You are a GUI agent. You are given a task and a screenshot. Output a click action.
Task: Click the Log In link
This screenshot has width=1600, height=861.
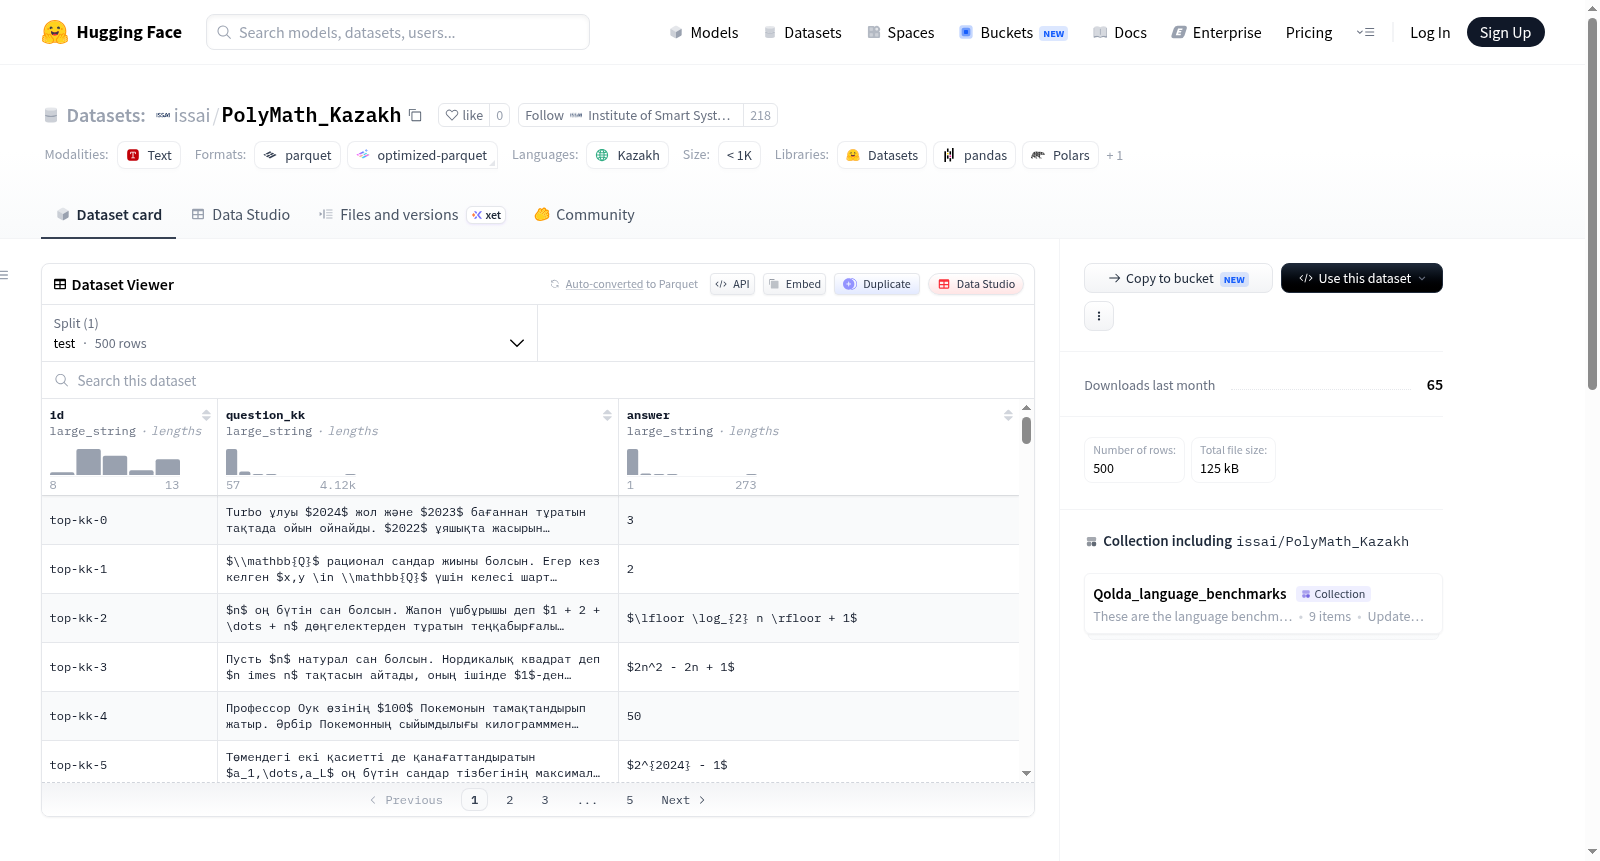(1430, 32)
